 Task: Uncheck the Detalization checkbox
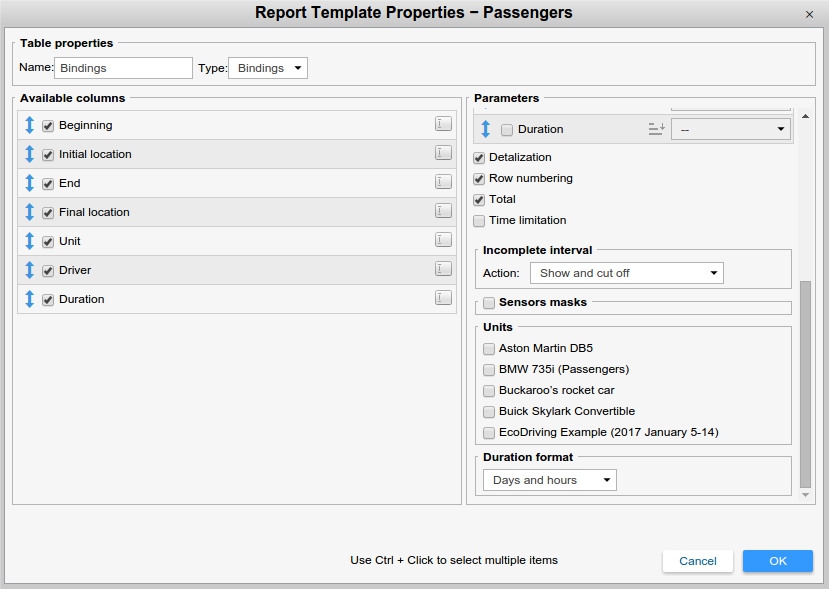click(x=480, y=158)
